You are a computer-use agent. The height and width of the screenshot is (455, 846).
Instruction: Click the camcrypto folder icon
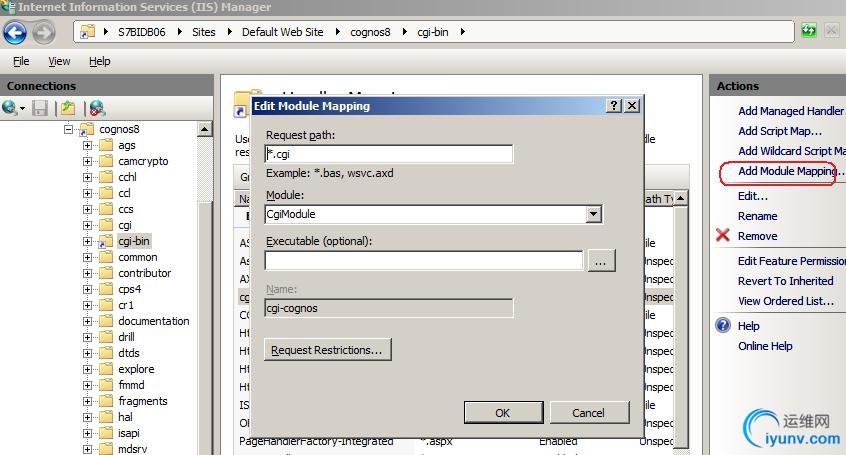(x=106, y=161)
